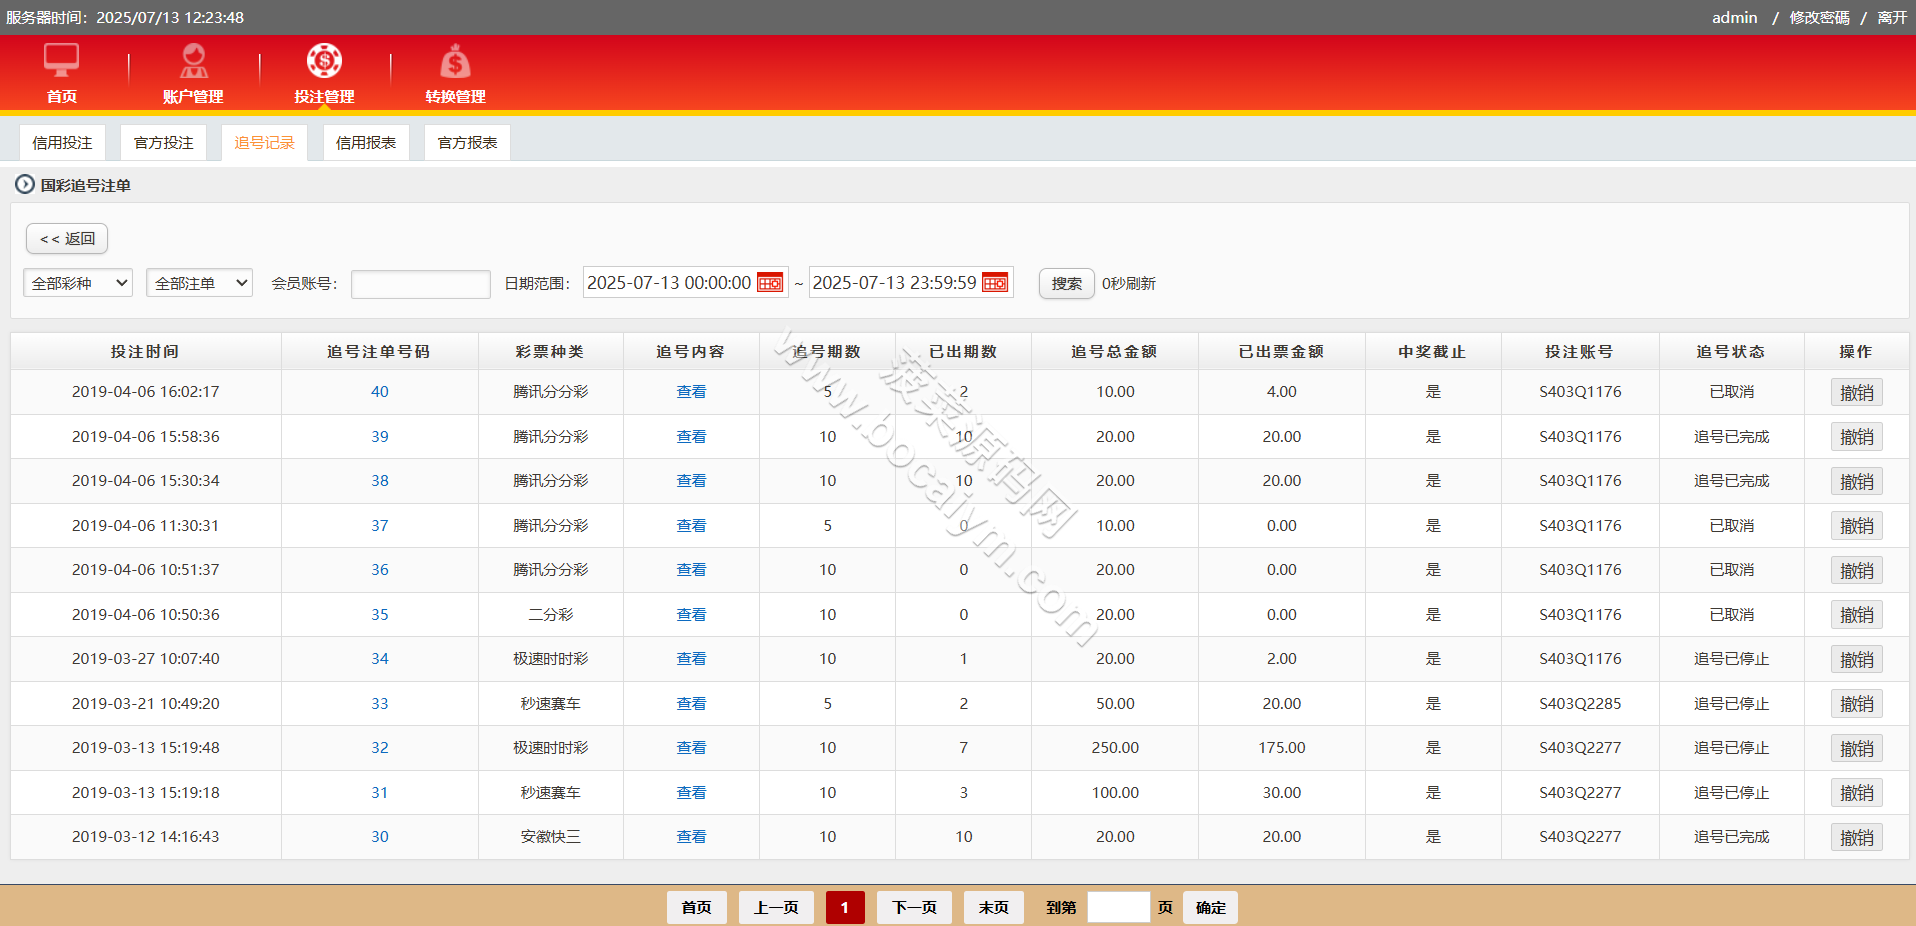Focus the 会员账号 input field
The width and height of the screenshot is (1916, 926).
click(421, 284)
